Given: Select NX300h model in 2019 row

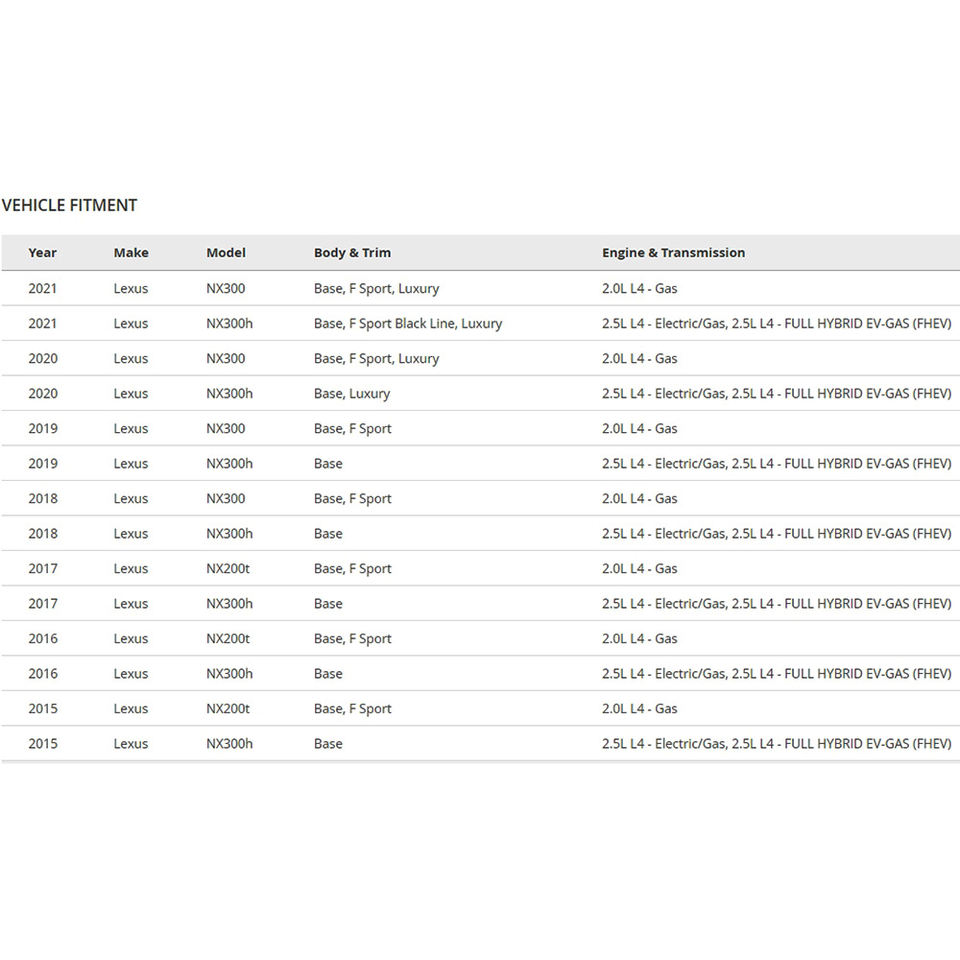Looking at the screenshot, I should [230, 463].
